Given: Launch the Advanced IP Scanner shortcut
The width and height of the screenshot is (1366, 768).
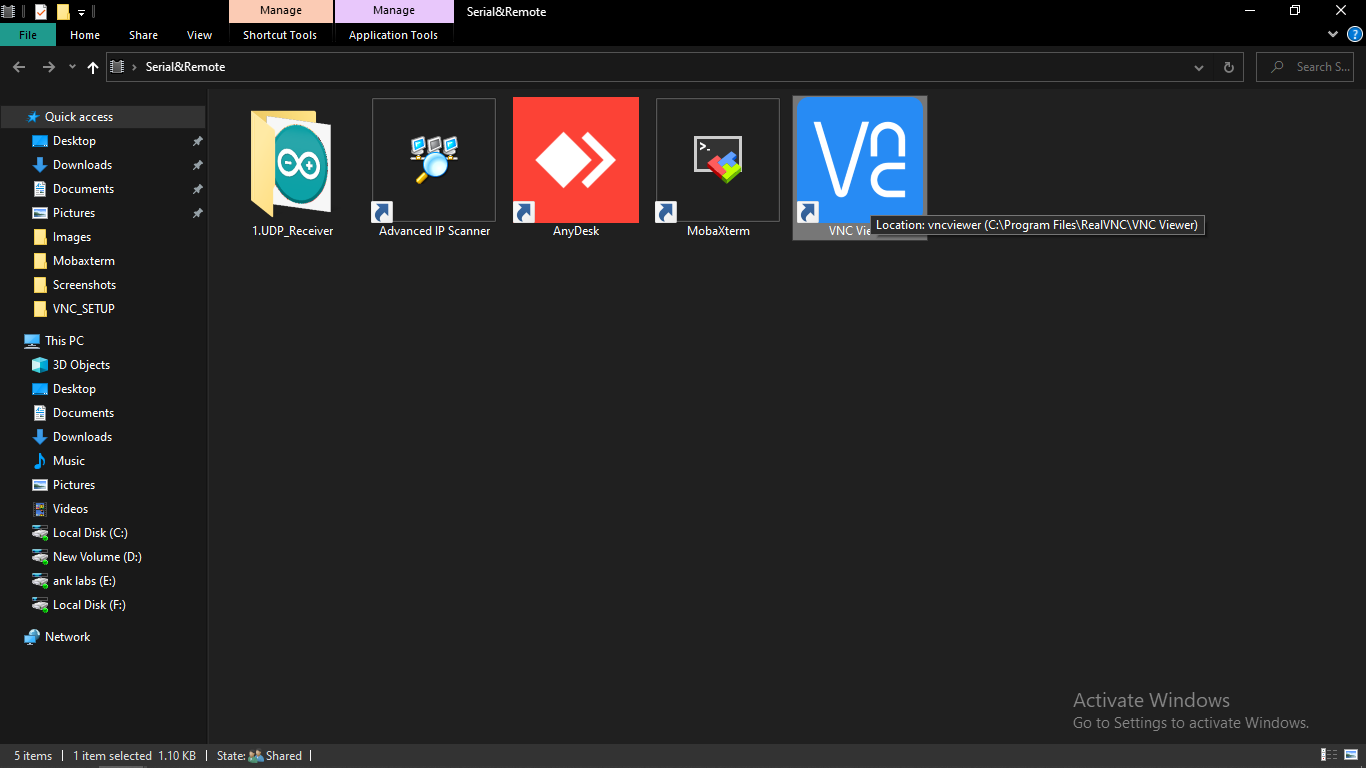Looking at the screenshot, I should coord(434,160).
